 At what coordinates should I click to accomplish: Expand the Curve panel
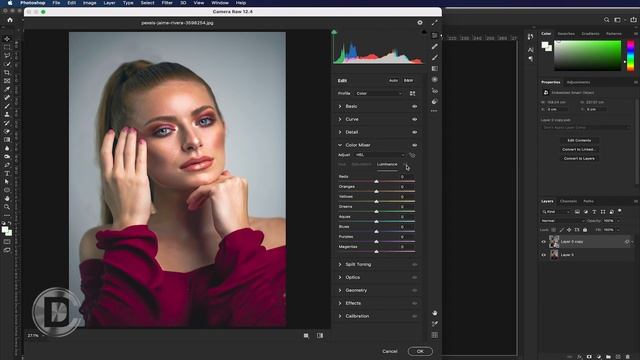pyautogui.click(x=340, y=119)
